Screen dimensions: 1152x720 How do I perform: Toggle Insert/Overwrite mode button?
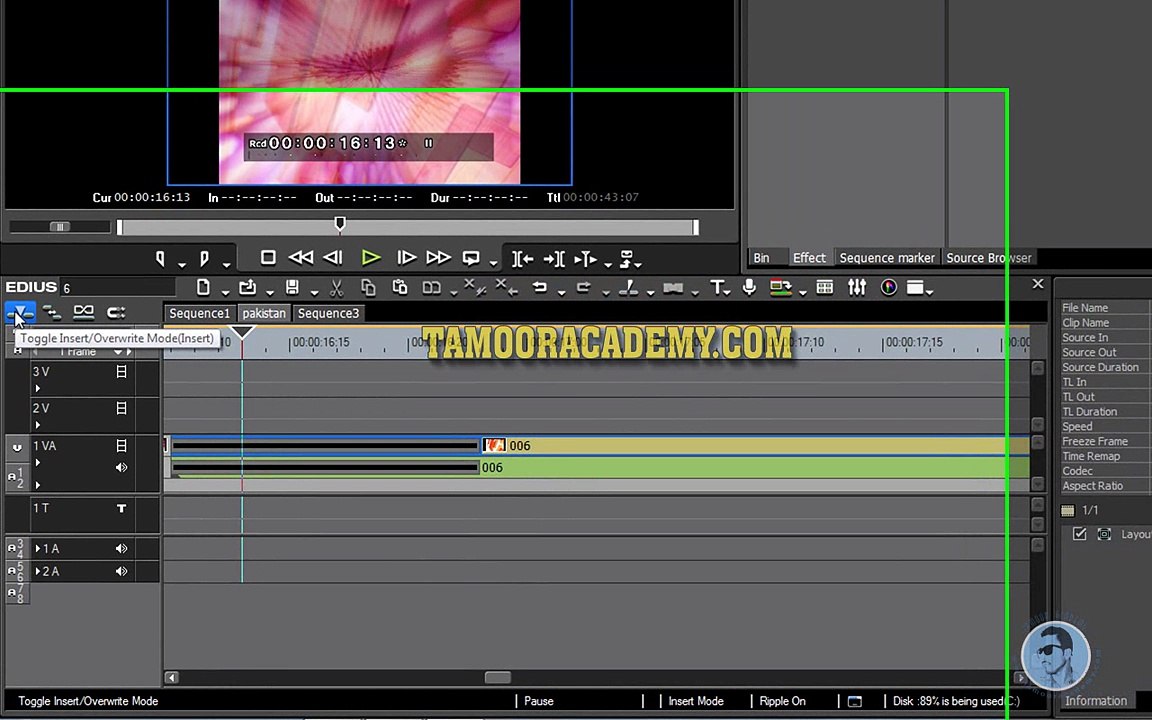click(19, 313)
